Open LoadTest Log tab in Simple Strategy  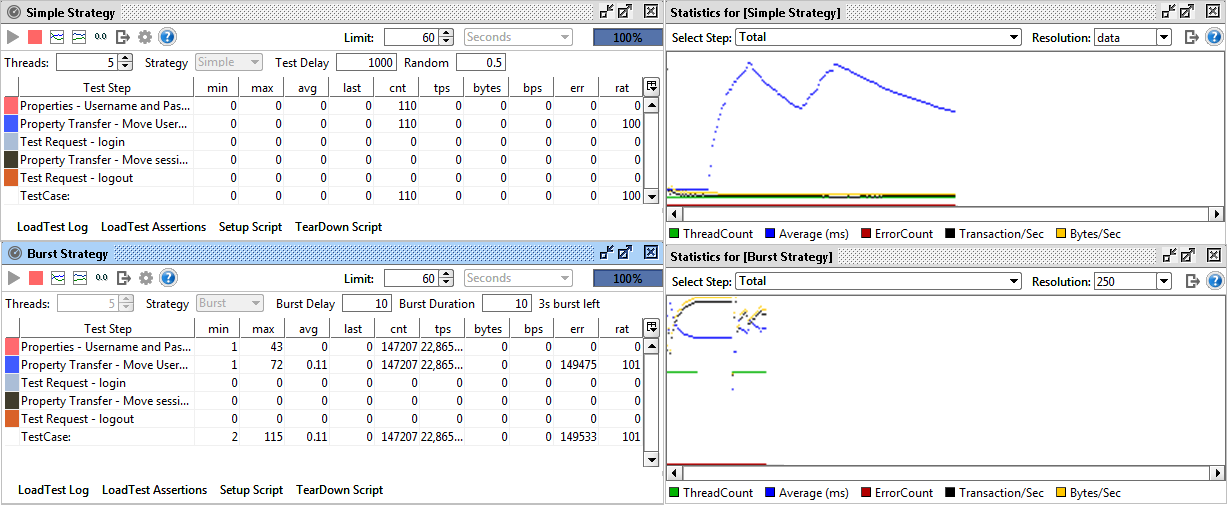(x=52, y=227)
